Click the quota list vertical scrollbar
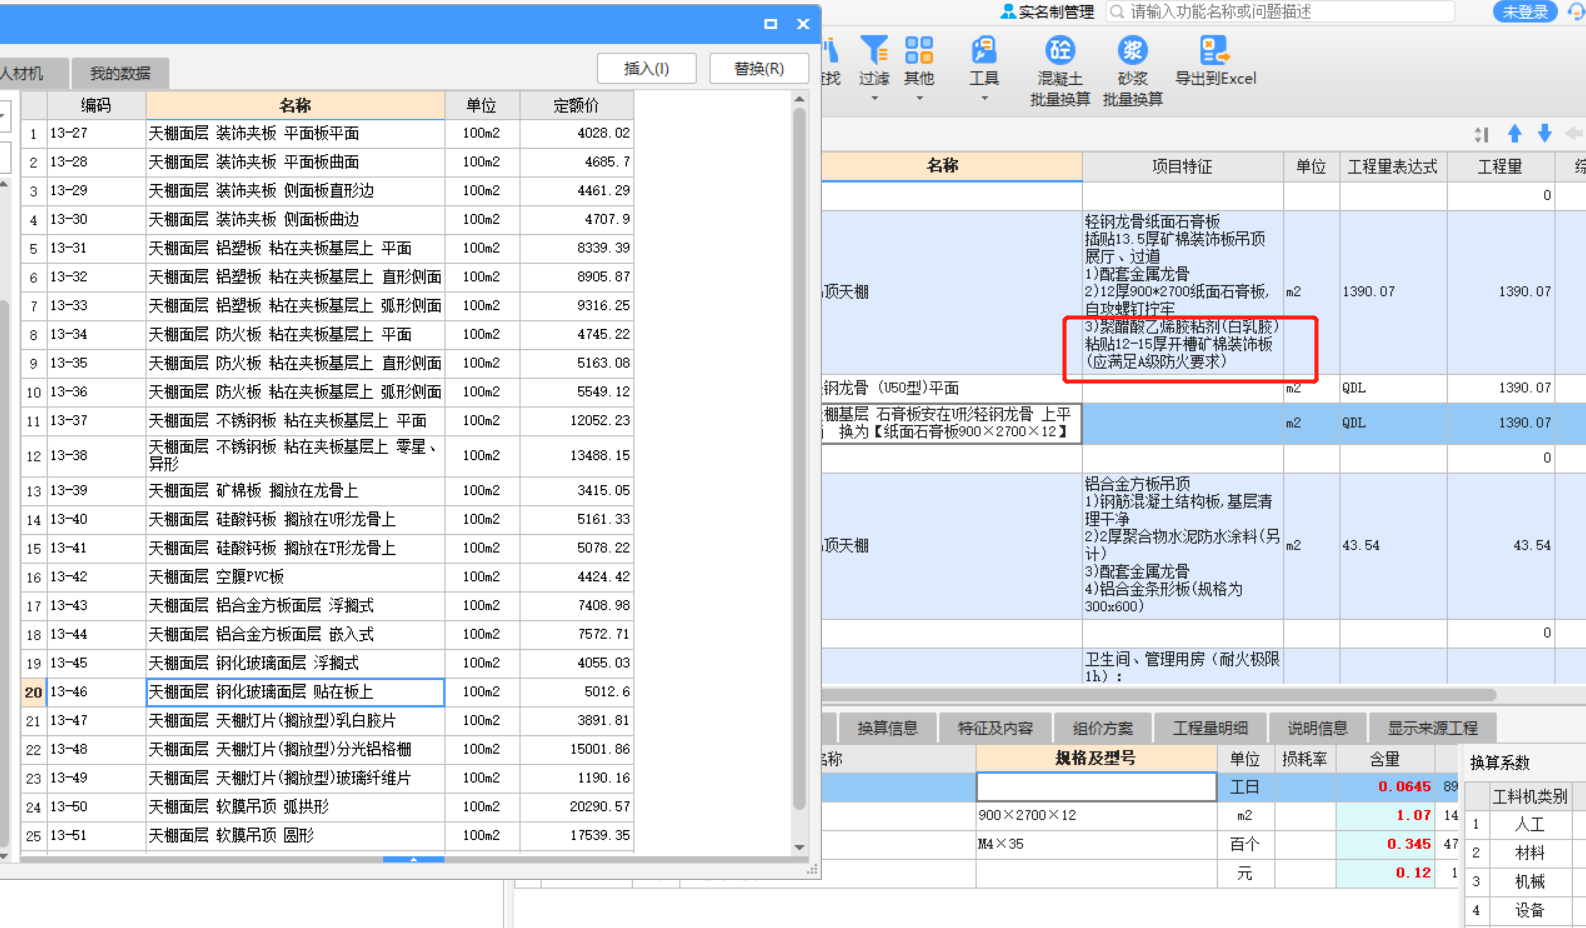 pos(799,460)
